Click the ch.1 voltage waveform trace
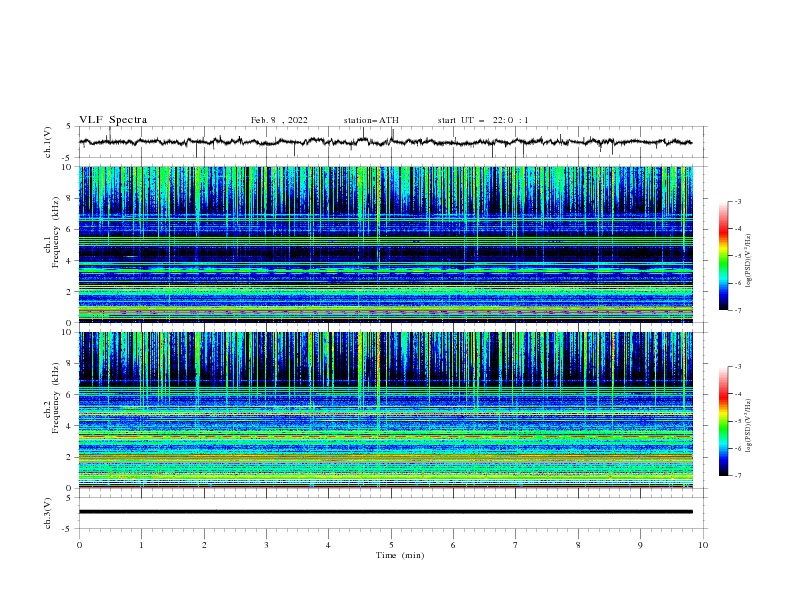The height and width of the screenshot is (612, 792). [x=385, y=142]
